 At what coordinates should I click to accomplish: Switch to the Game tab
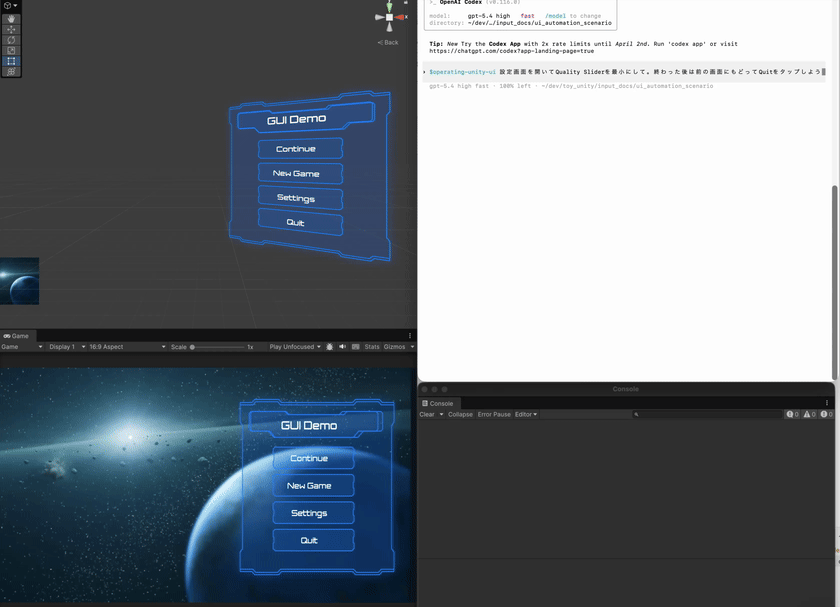[17, 336]
